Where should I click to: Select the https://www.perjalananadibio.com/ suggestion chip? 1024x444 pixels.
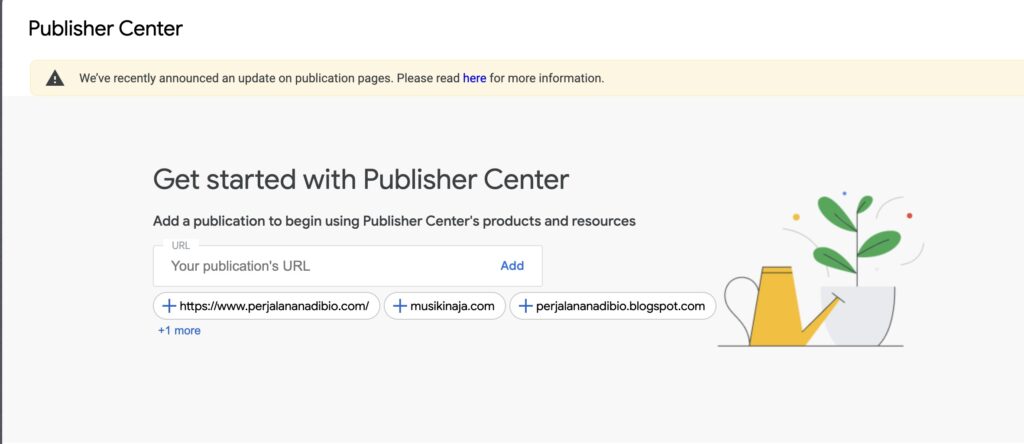(x=266, y=306)
